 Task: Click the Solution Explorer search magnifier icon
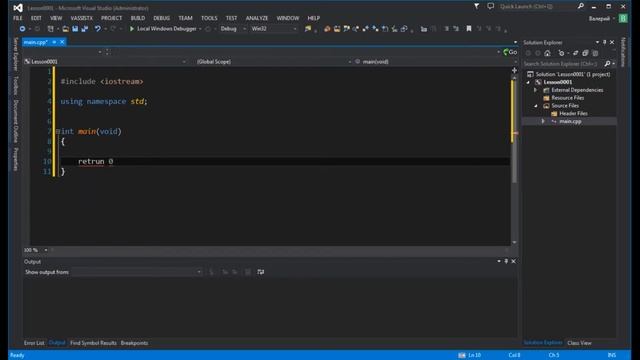click(607, 64)
